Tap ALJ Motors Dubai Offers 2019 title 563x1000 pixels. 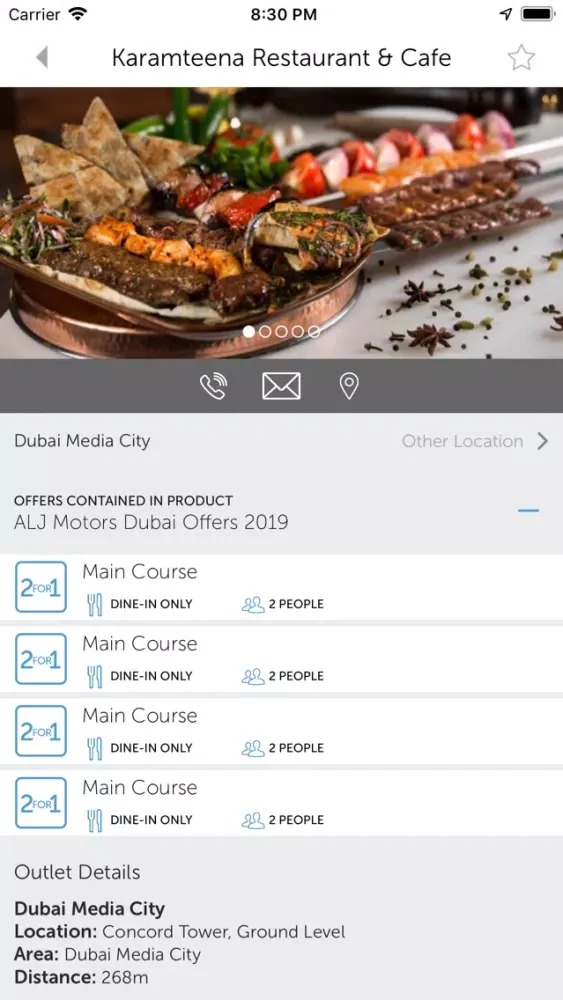point(151,523)
